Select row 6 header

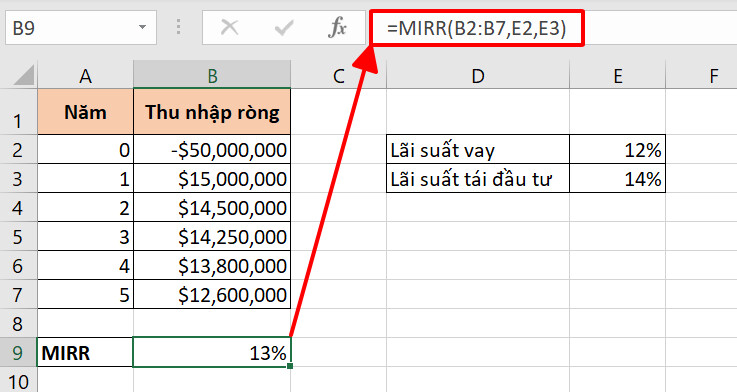(18, 266)
